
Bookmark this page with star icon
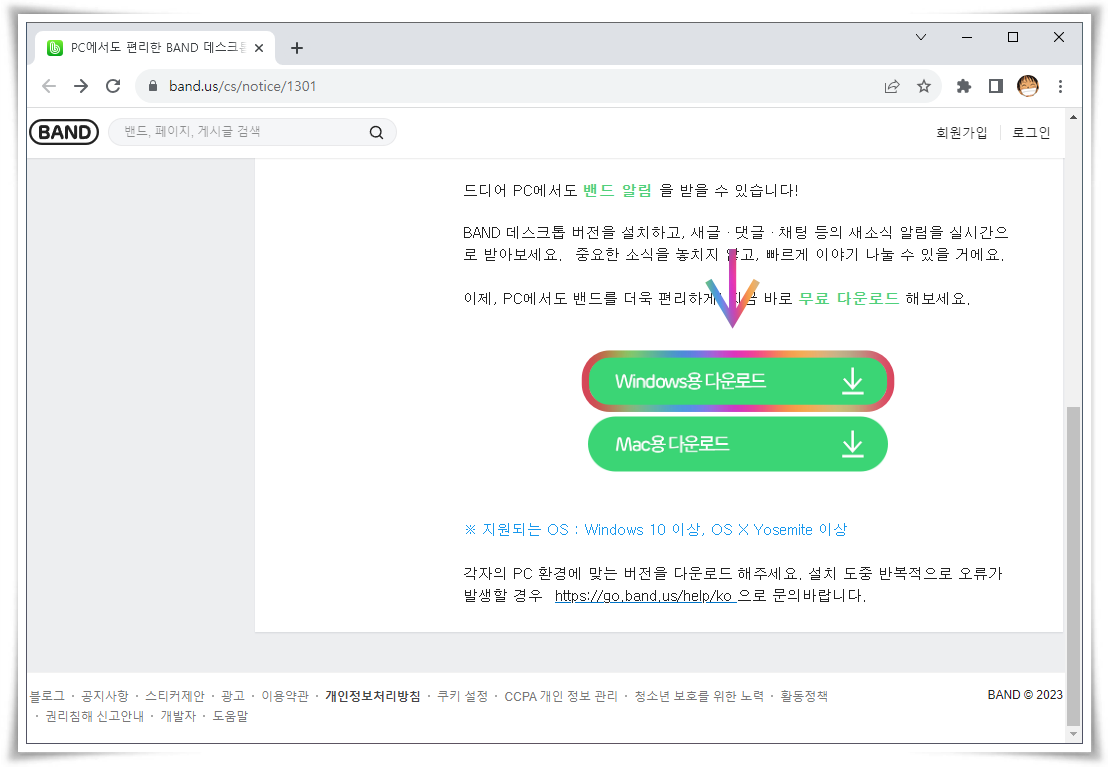(x=924, y=86)
